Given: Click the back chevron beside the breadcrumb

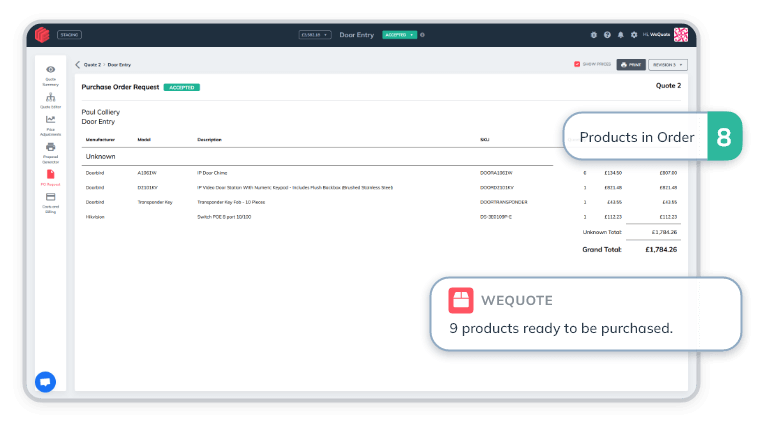Looking at the screenshot, I should tap(78, 64).
